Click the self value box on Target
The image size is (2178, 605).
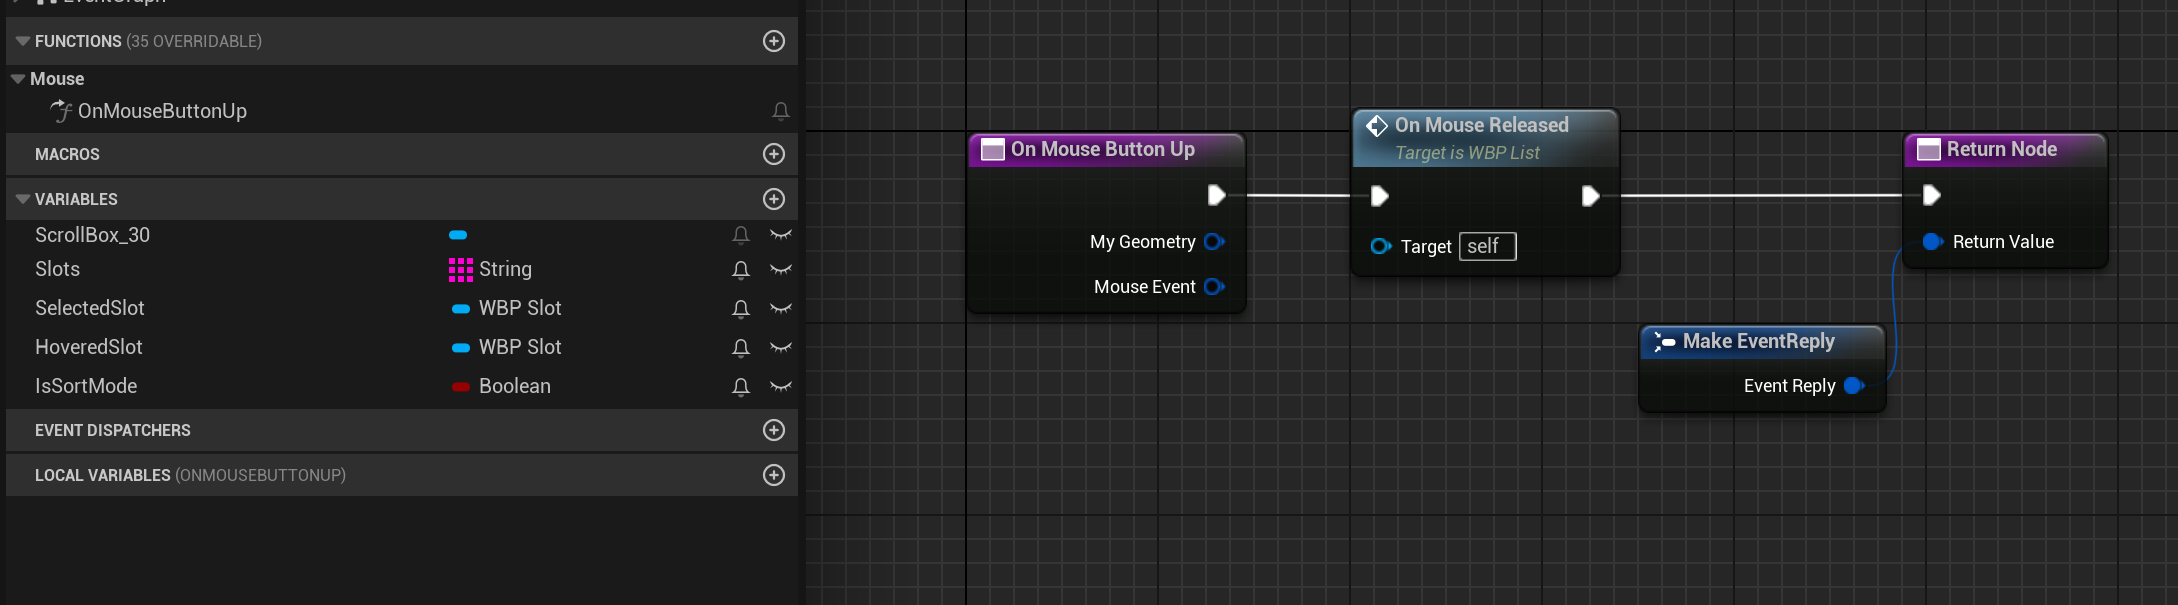click(x=1488, y=246)
